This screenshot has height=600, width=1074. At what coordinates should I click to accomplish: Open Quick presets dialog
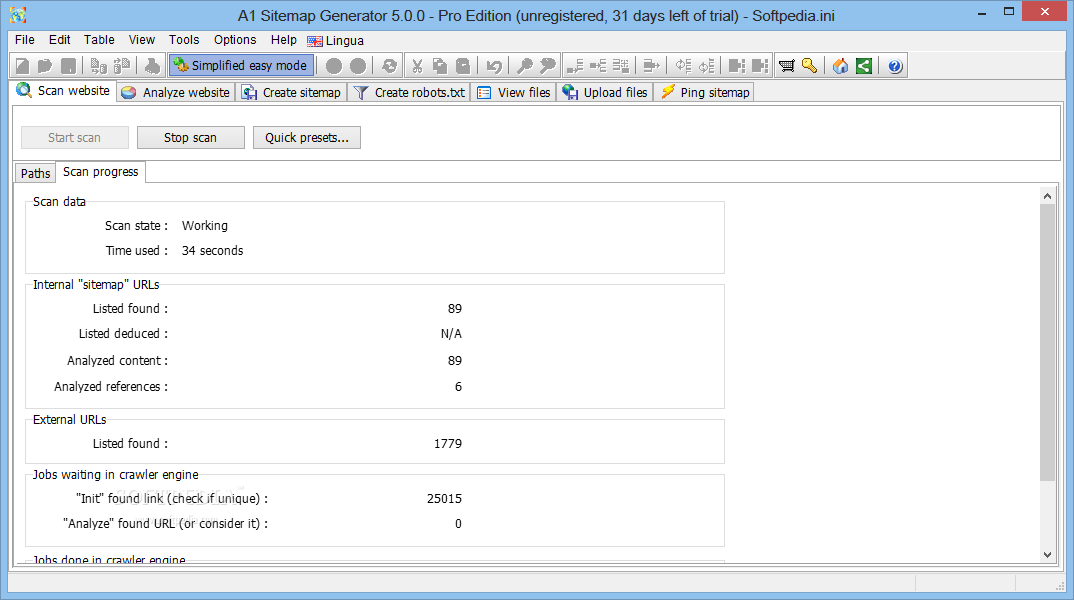[307, 138]
